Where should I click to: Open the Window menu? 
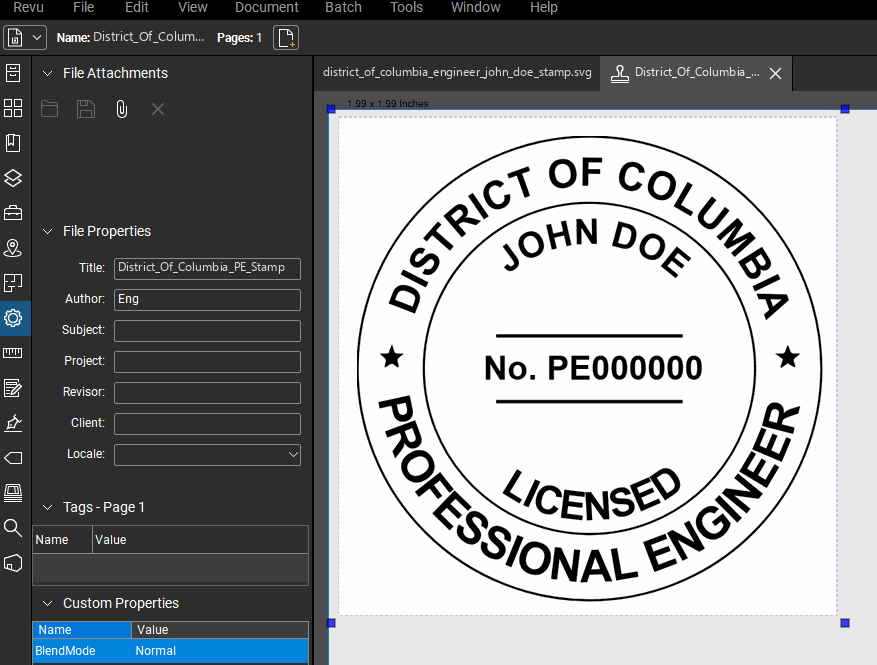coord(475,7)
